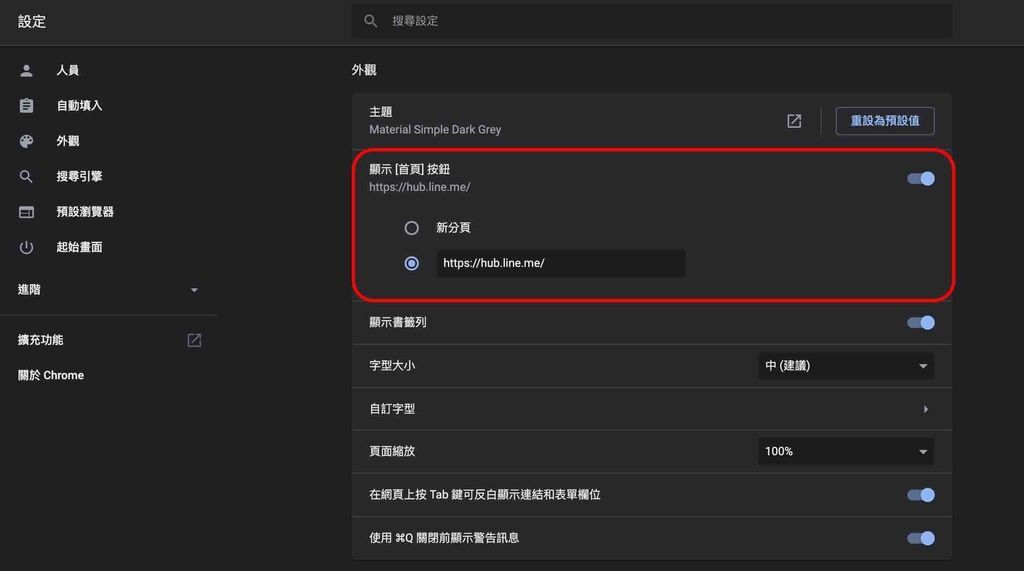Click the external-link icon next to 擴充功能
Image resolution: width=1024 pixels, height=571 pixels.
coord(194,340)
